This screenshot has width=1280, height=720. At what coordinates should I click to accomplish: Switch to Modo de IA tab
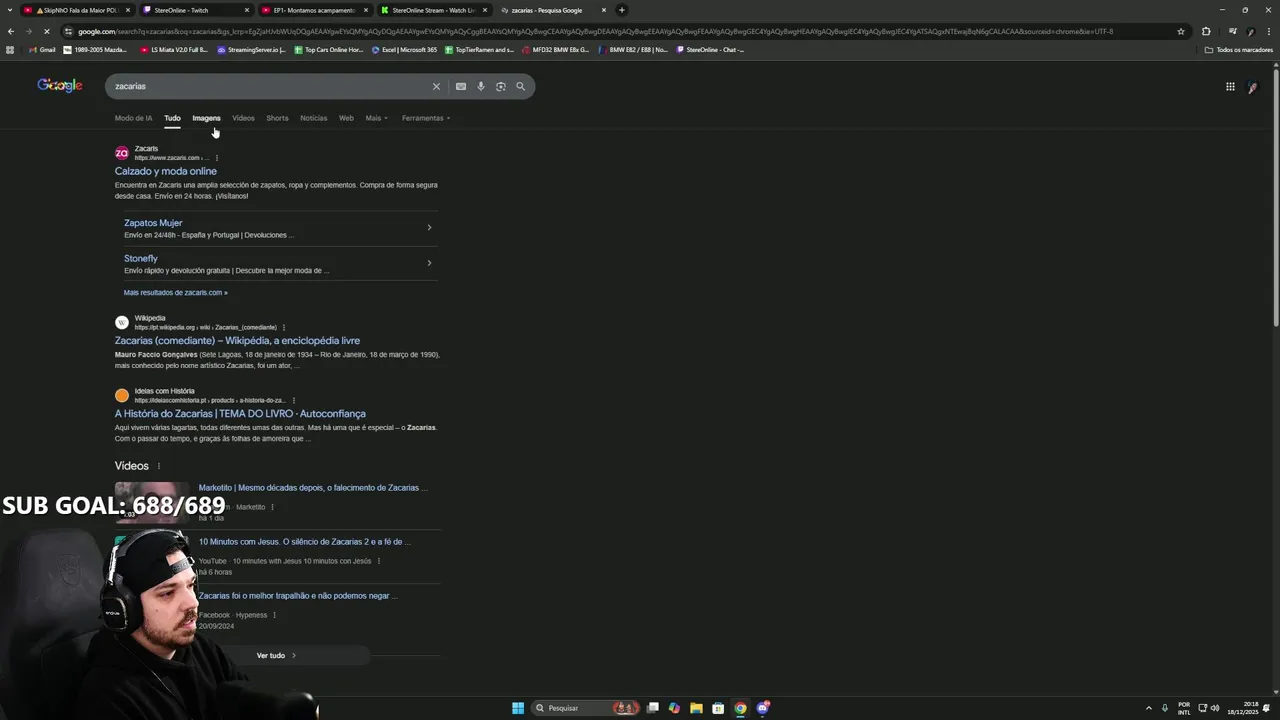(x=134, y=118)
